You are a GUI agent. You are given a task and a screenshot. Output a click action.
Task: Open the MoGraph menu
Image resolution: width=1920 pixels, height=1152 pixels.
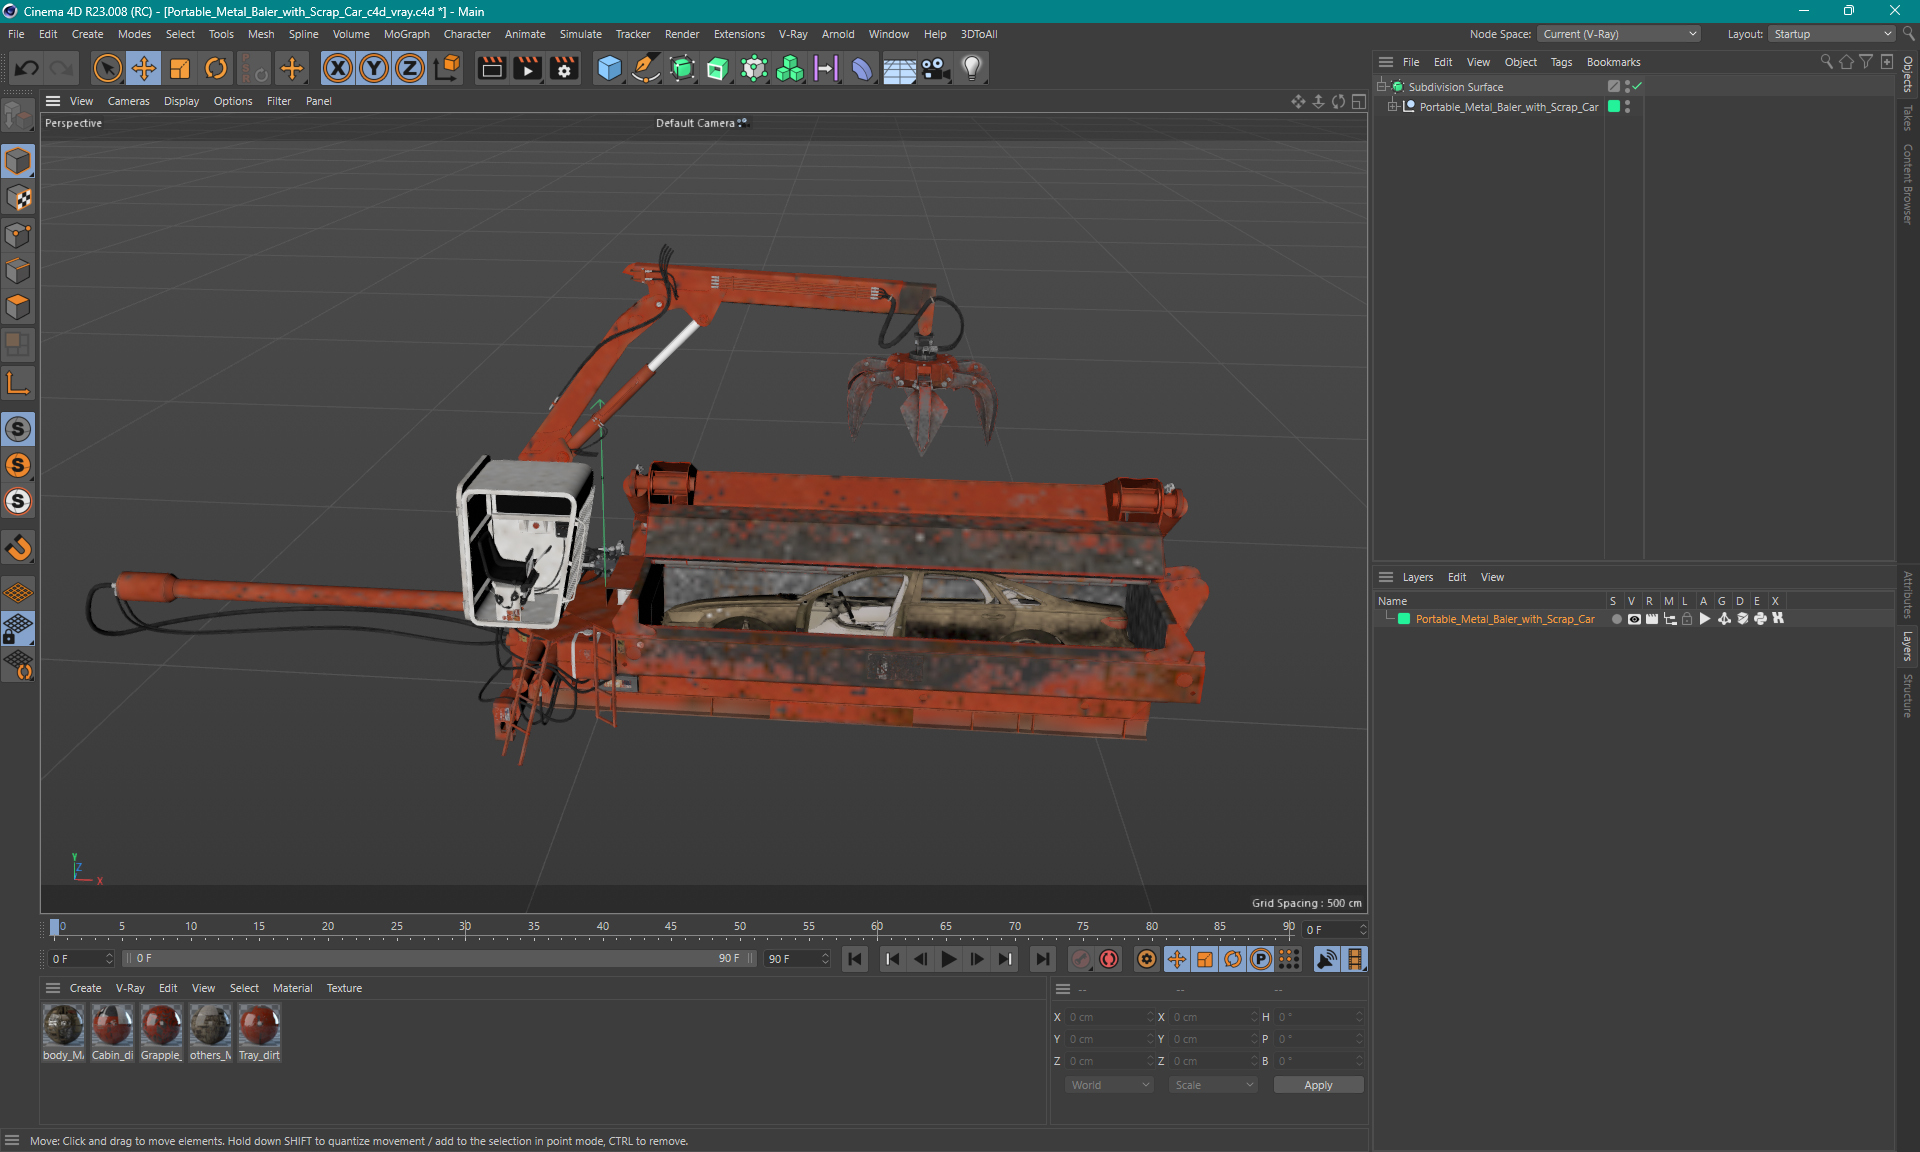tap(406, 34)
